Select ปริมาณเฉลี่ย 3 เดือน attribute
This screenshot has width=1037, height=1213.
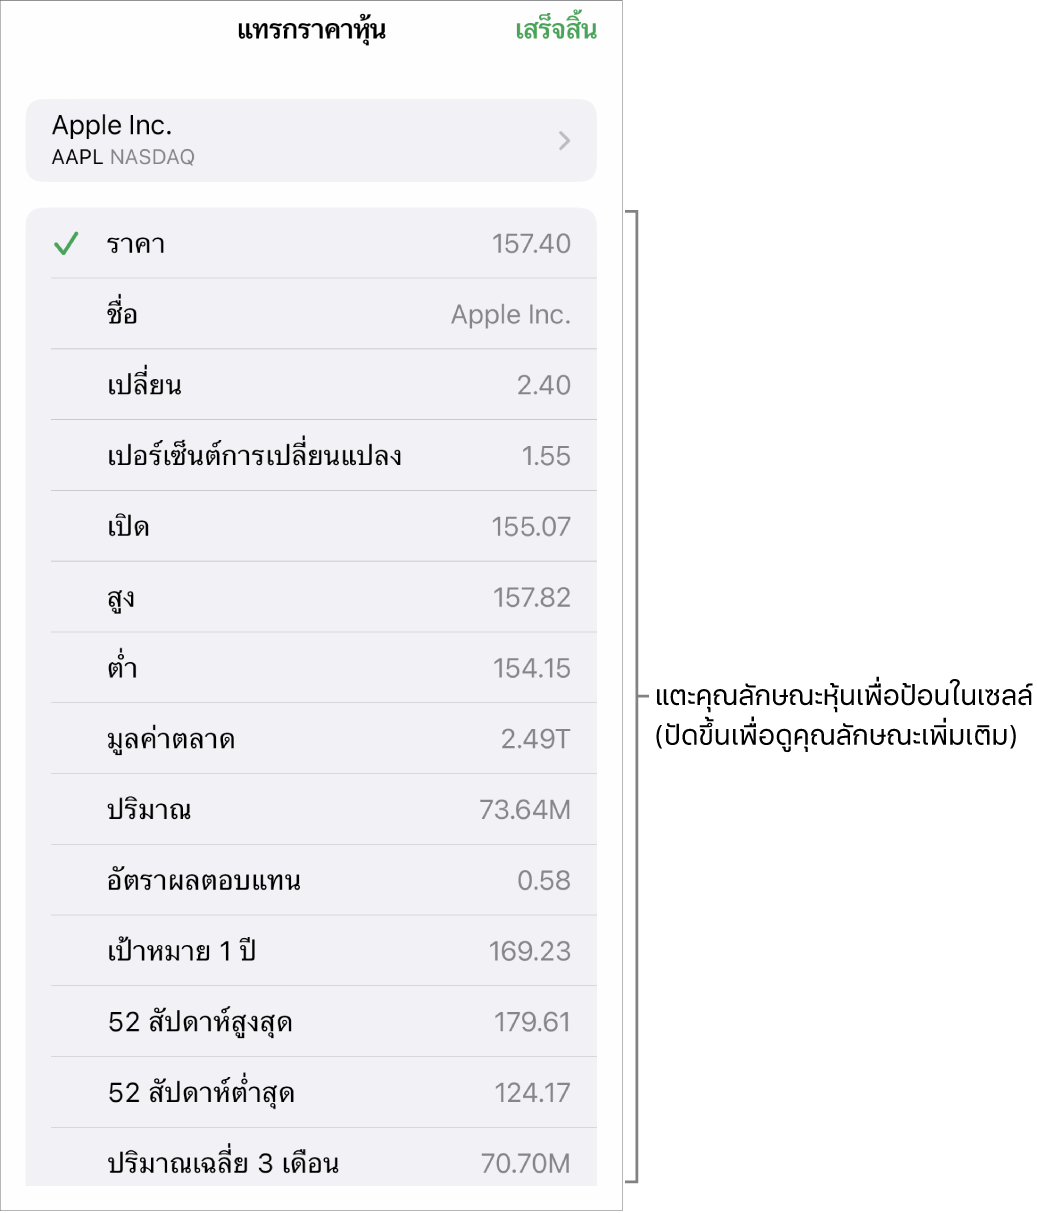pos(311,1158)
